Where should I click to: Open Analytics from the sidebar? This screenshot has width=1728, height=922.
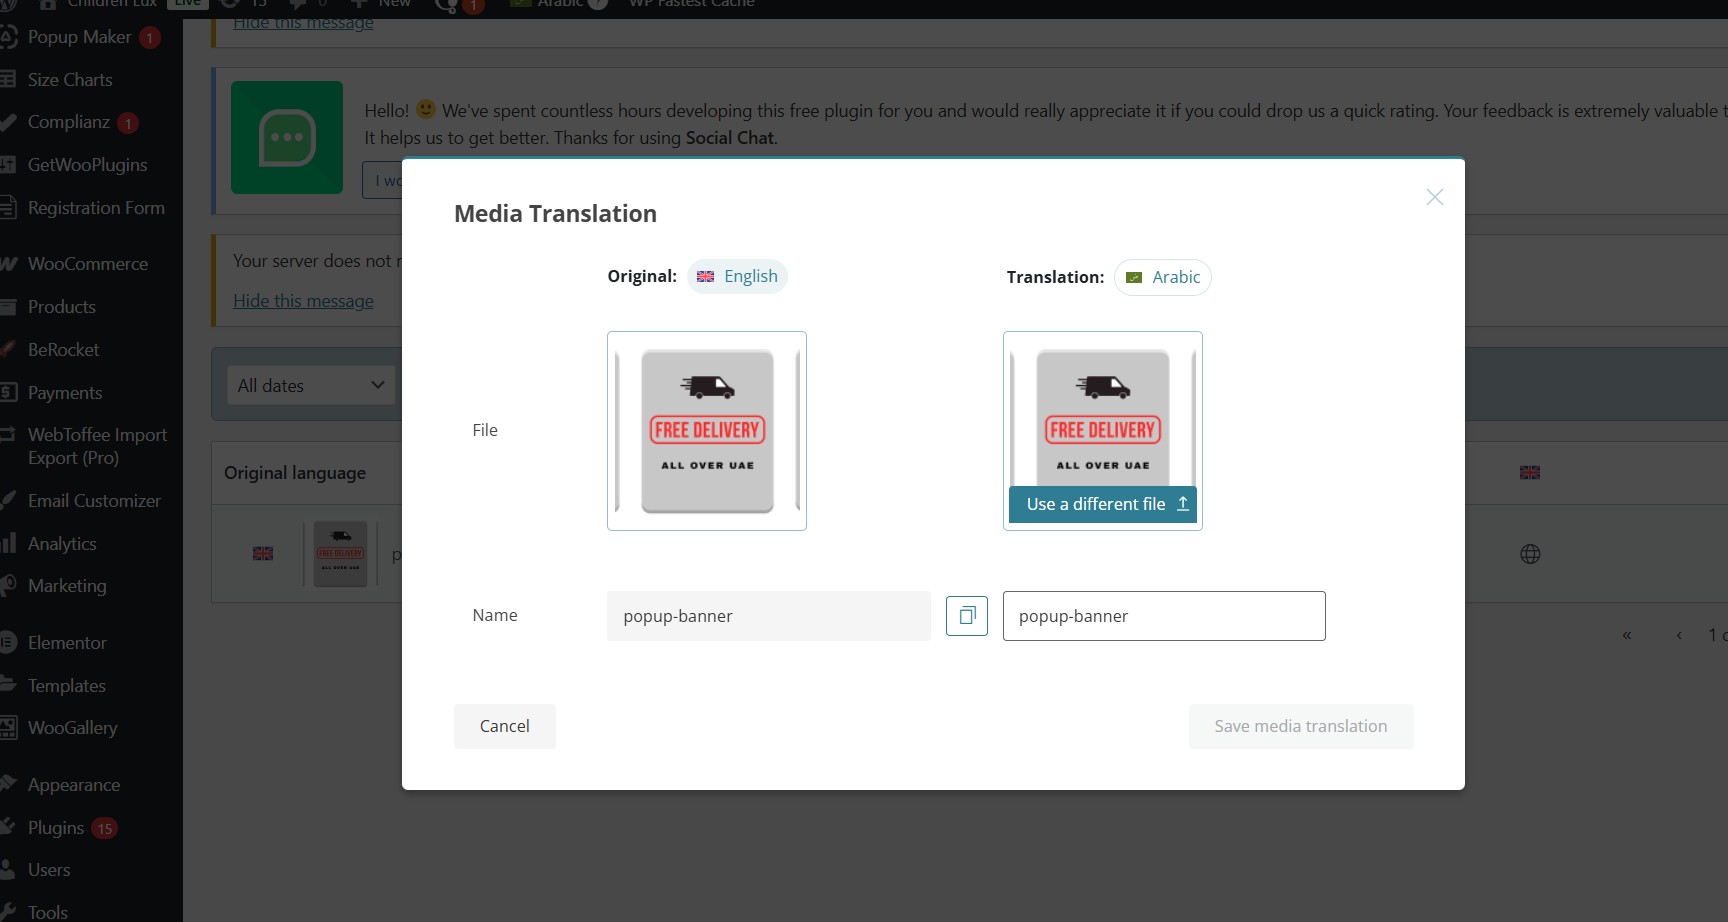62,544
